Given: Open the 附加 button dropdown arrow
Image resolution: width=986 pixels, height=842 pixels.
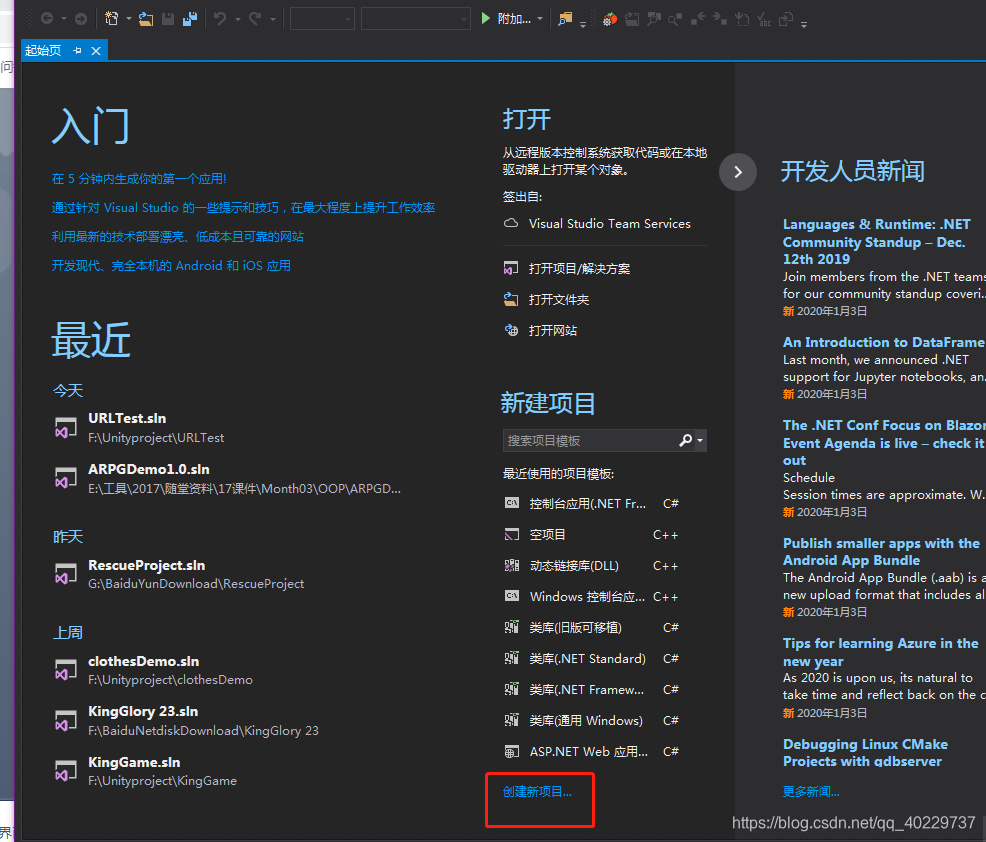Looking at the screenshot, I should (x=540, y=19).
